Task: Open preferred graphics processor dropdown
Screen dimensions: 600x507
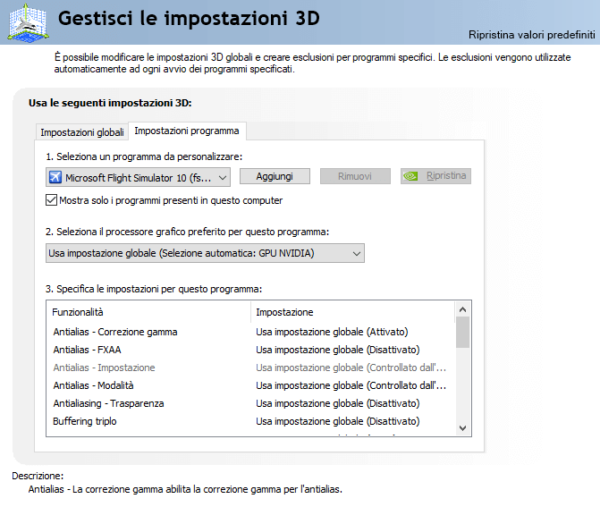Action: tap(205, 253)
